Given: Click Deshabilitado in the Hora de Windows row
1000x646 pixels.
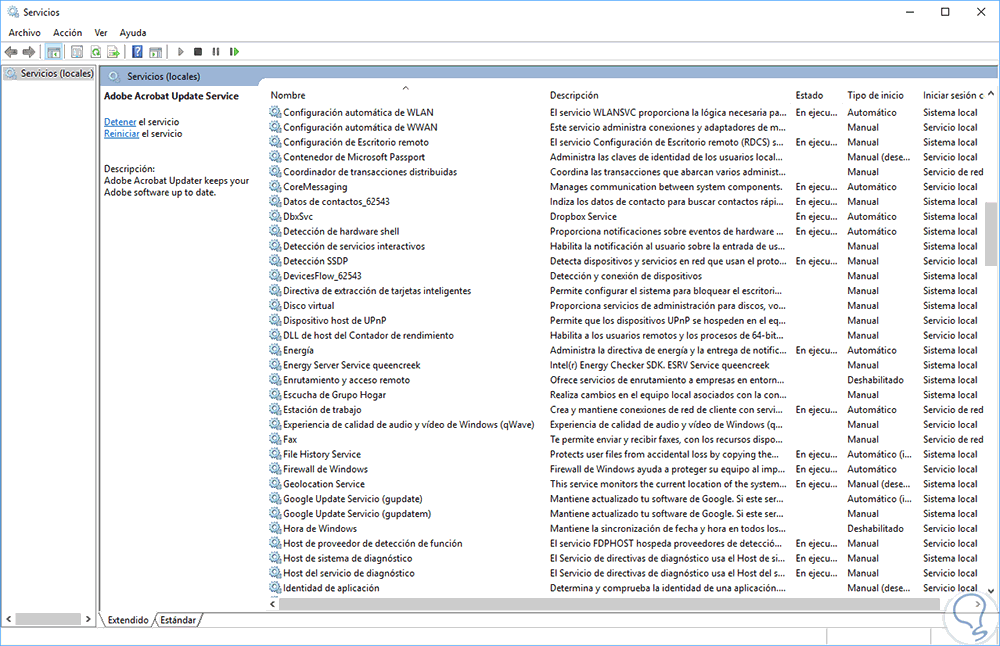Looking at the screenshot, I should (x=875, y=529).
